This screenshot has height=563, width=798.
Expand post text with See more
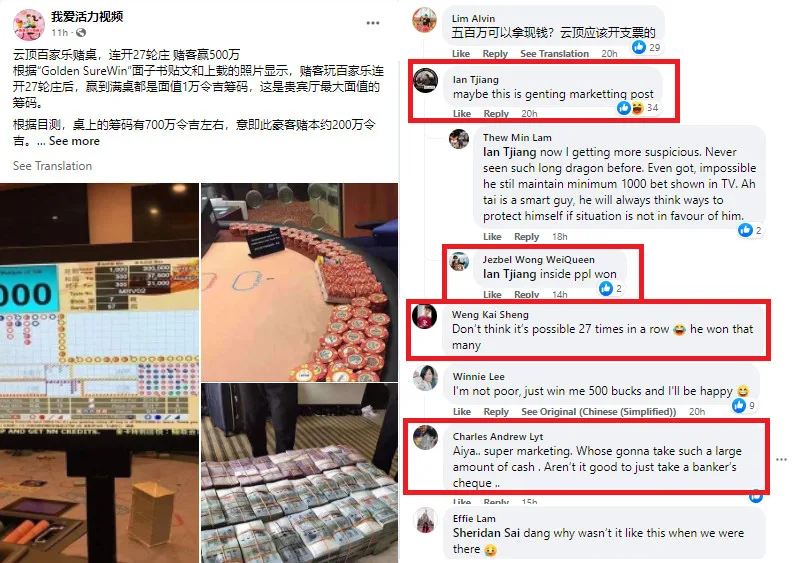point(74,142)
